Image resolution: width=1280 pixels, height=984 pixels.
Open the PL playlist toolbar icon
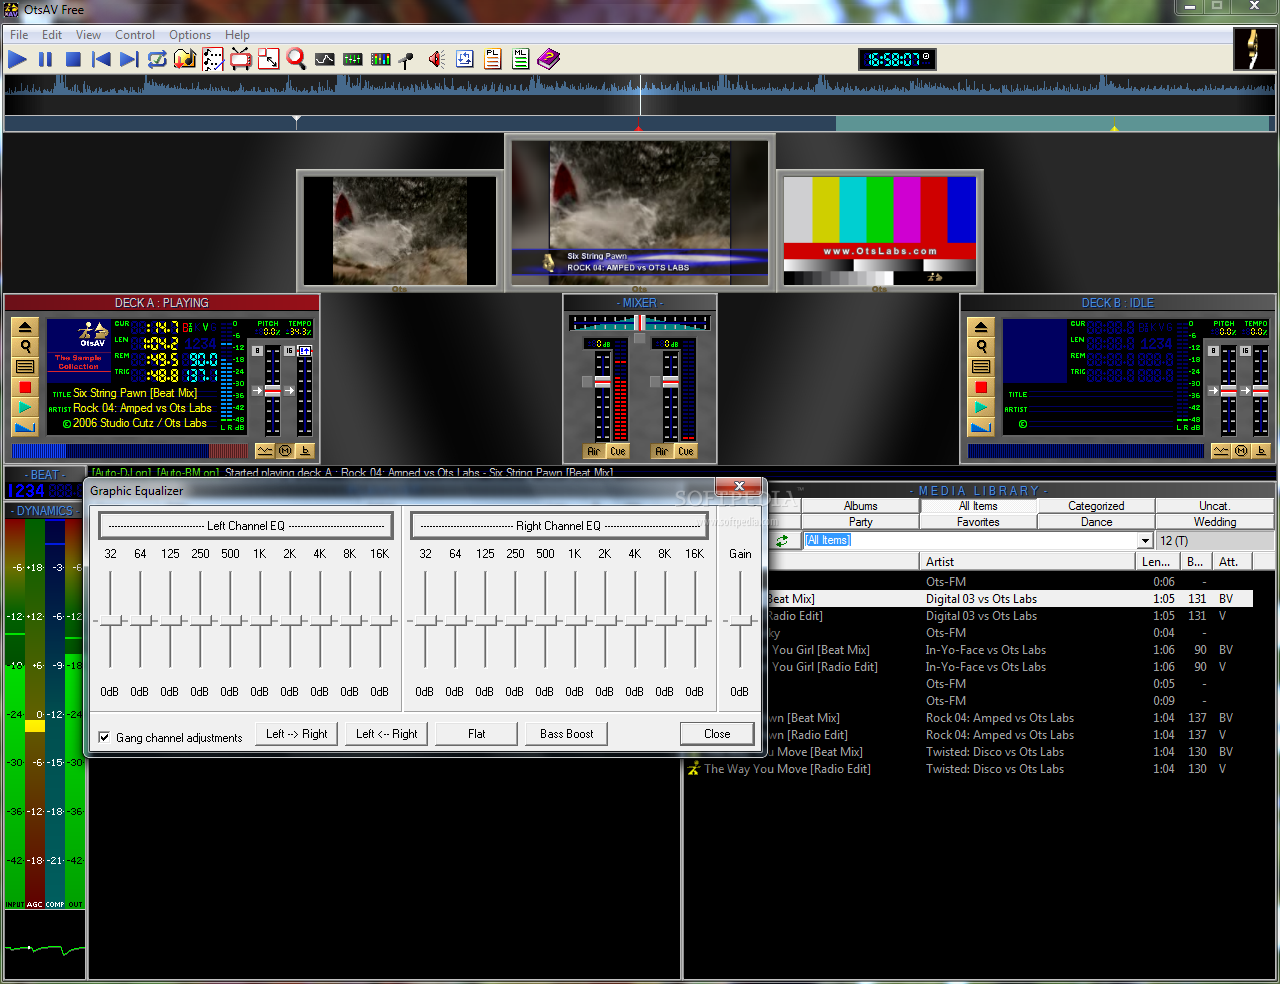tap(493, 60)
